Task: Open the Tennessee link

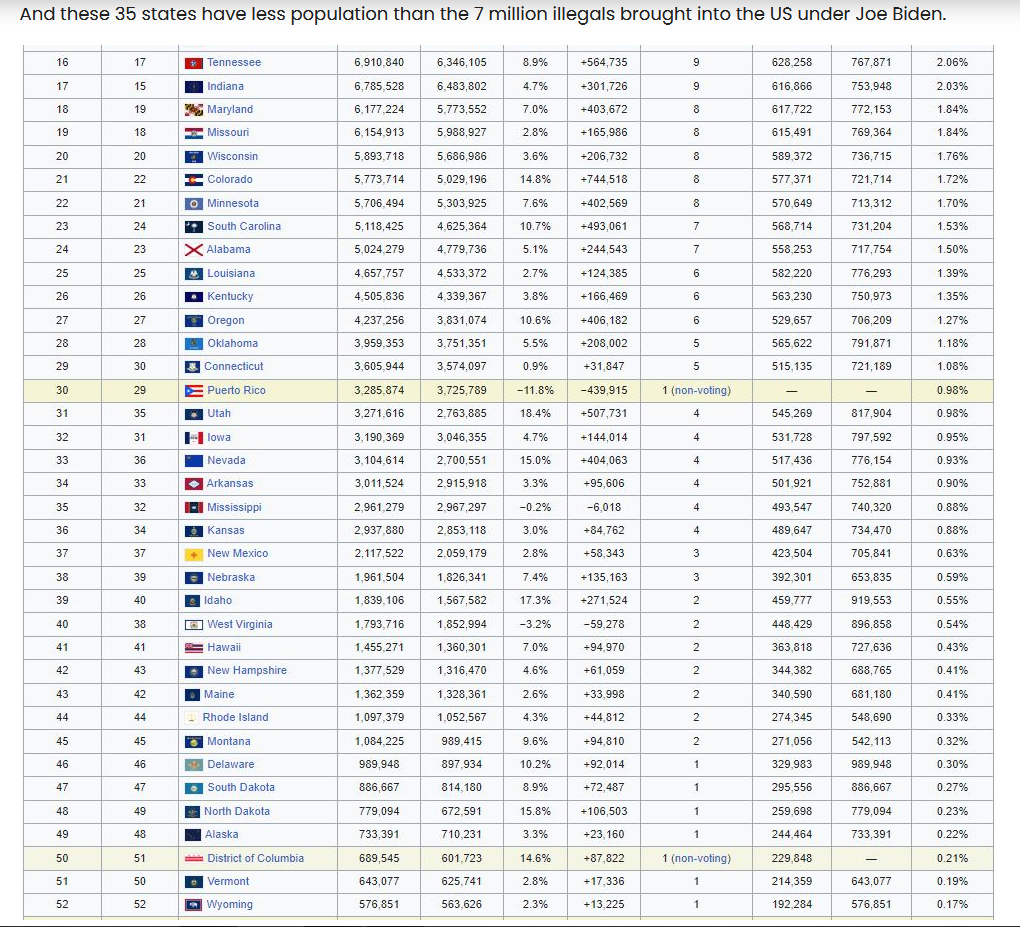Action: pos(234,62)
